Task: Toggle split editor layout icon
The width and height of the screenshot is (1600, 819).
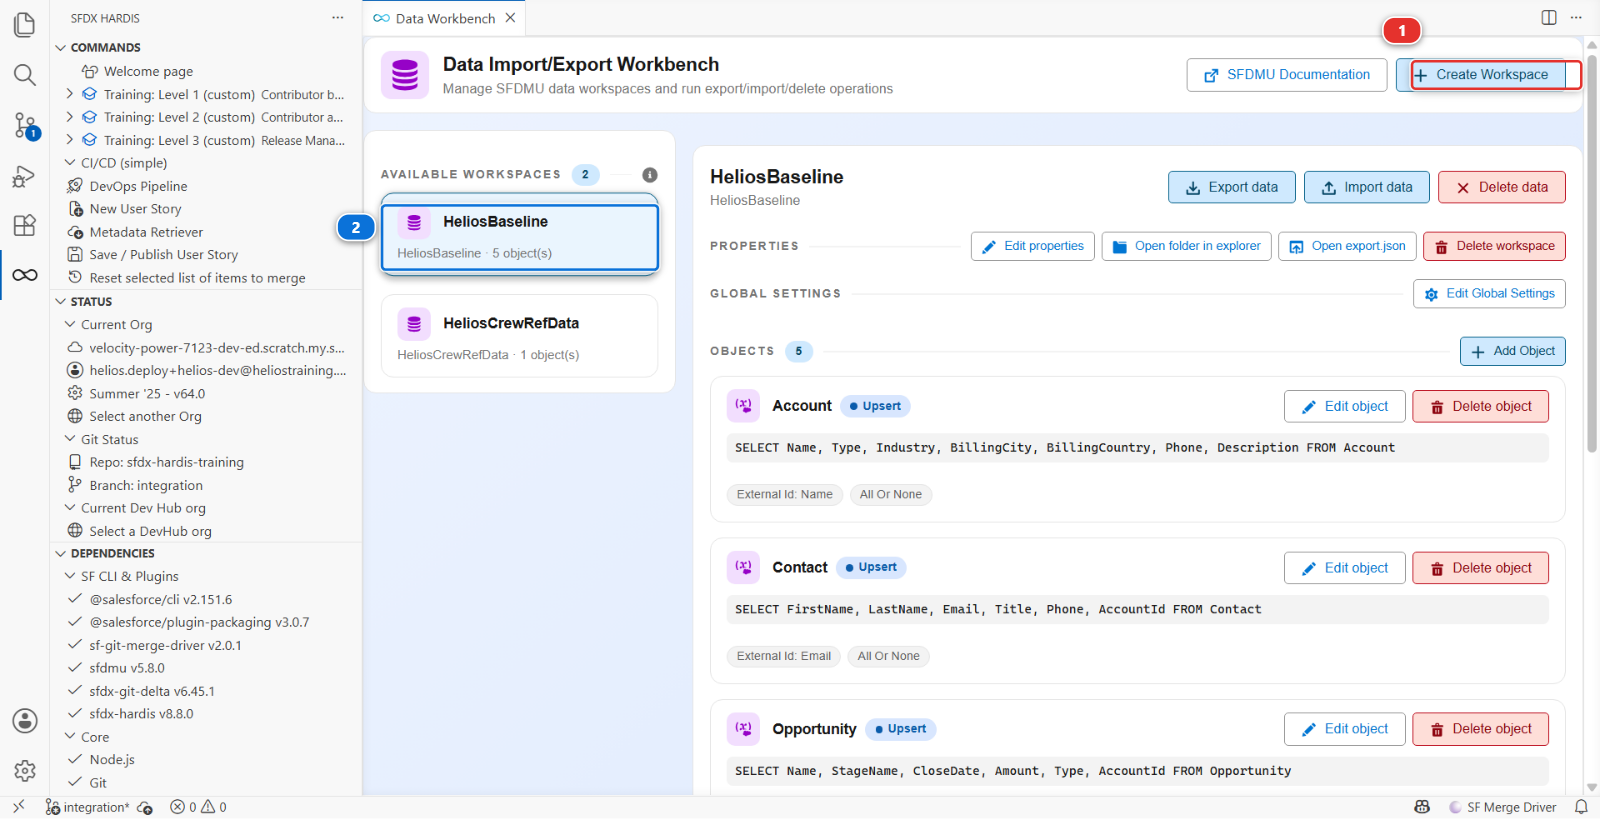Action: (x=1549, y=18)
